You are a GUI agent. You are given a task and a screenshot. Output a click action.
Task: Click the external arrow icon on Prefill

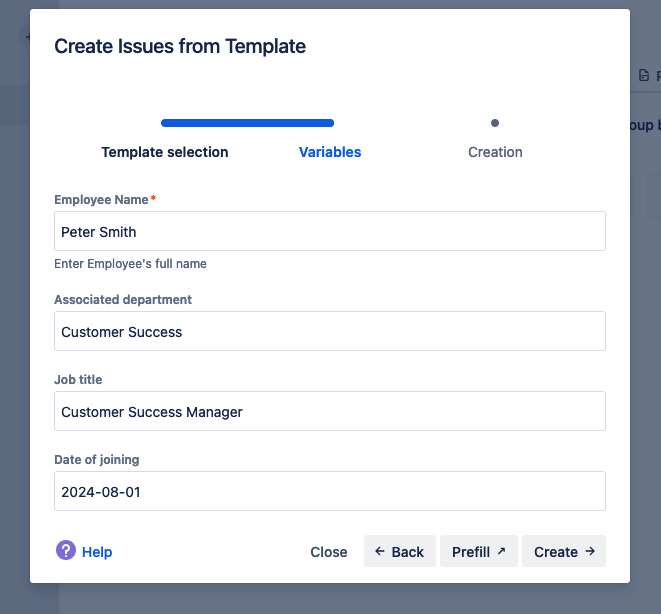(502, 551)
